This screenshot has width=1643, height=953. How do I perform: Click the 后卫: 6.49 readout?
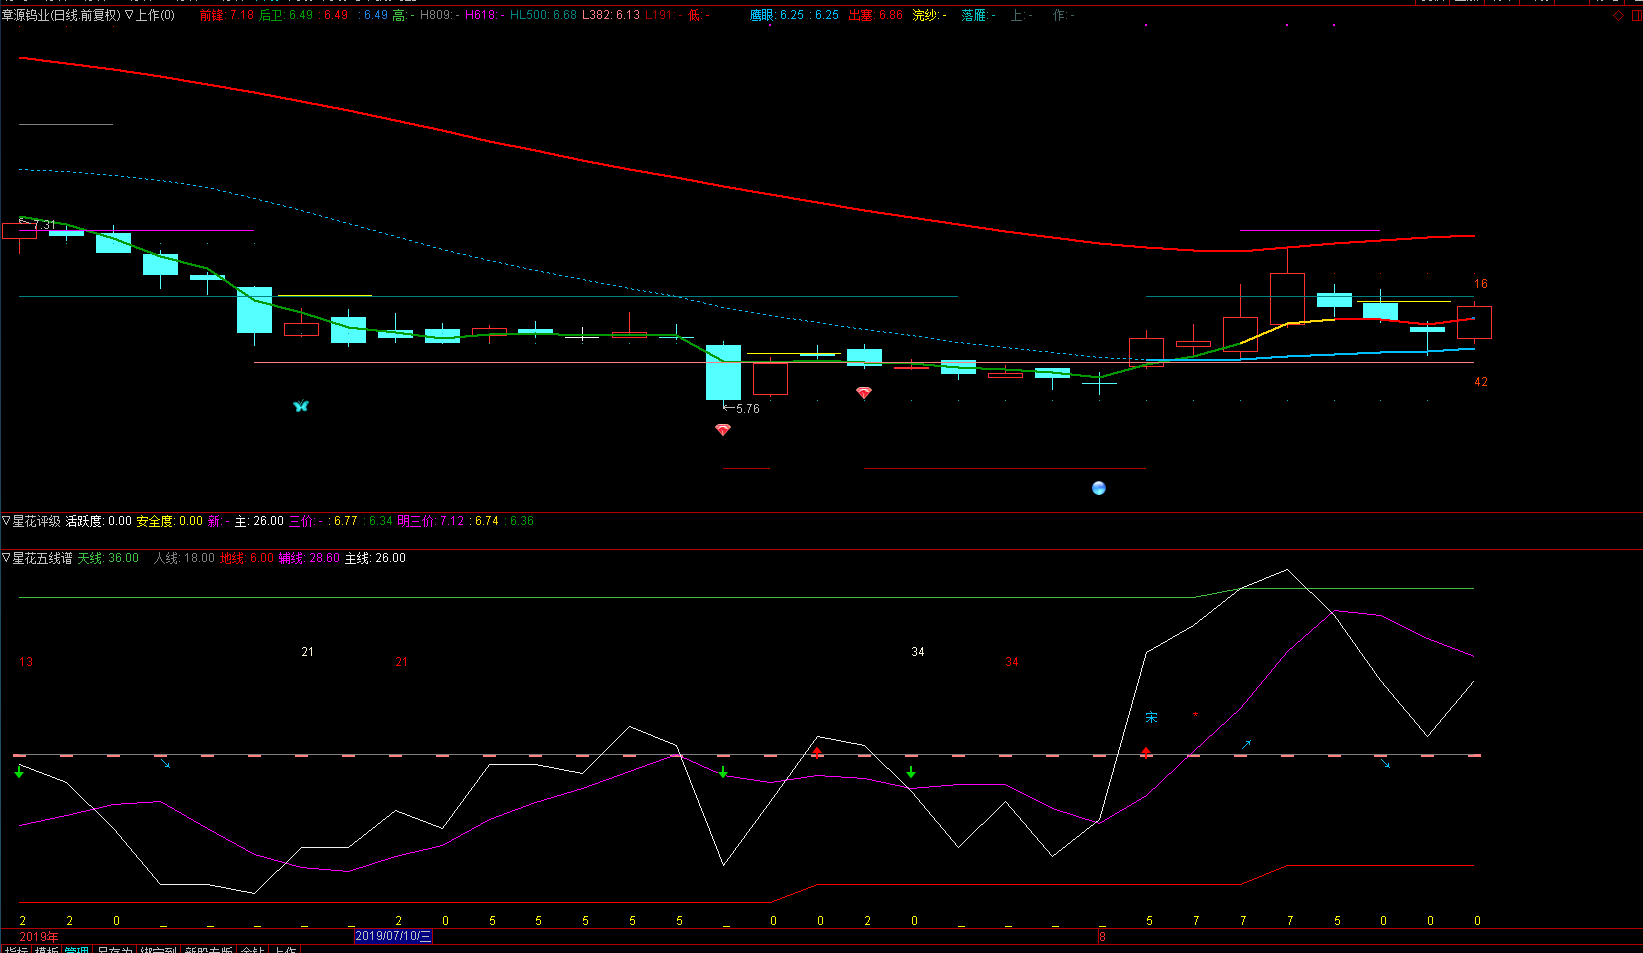click(286, 15)
